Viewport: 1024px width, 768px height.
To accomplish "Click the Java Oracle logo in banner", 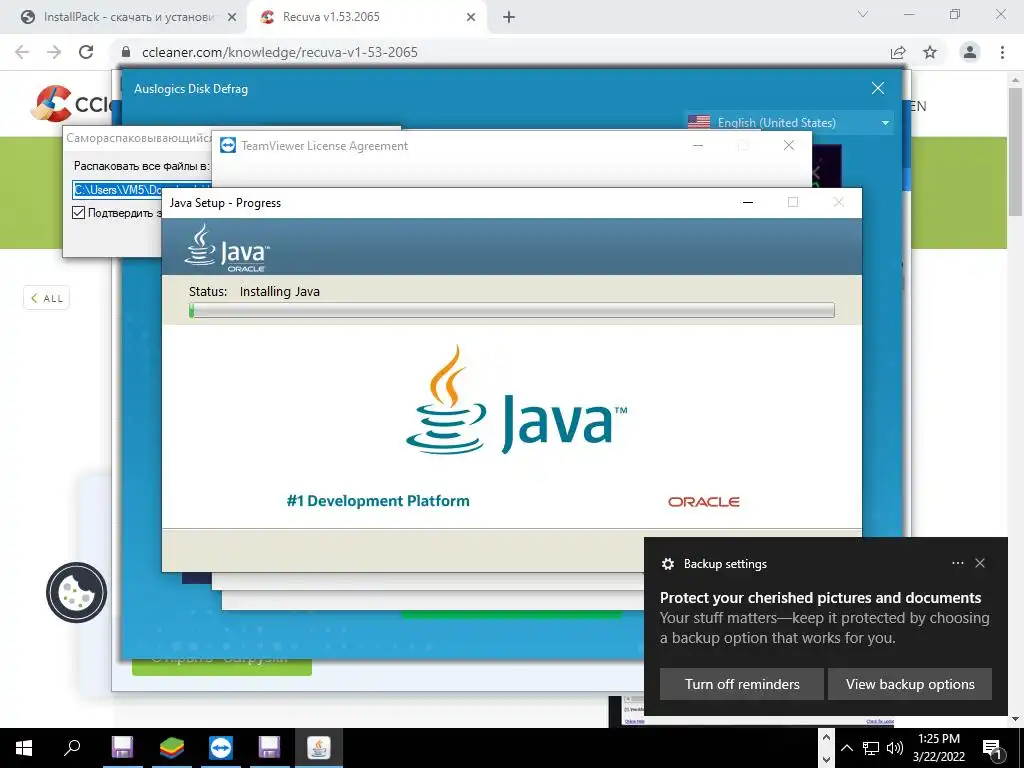I will [x=227, y=248].
